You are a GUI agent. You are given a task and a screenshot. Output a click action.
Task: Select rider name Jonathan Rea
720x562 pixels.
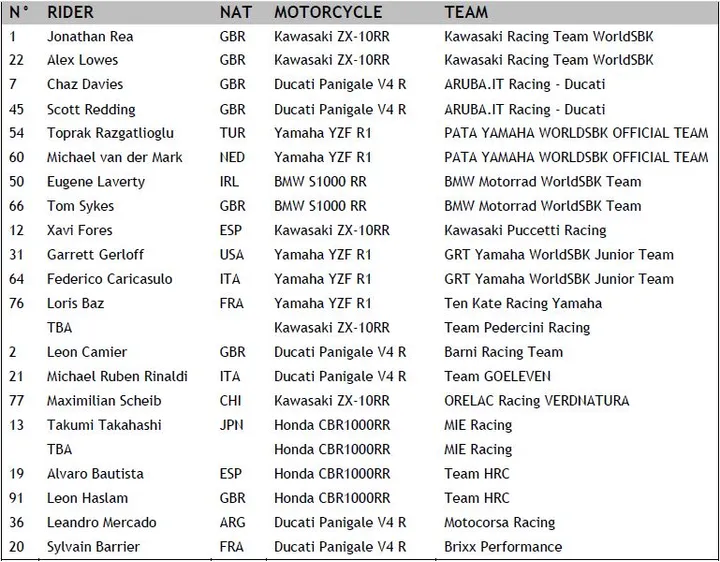tap(90, 37)
